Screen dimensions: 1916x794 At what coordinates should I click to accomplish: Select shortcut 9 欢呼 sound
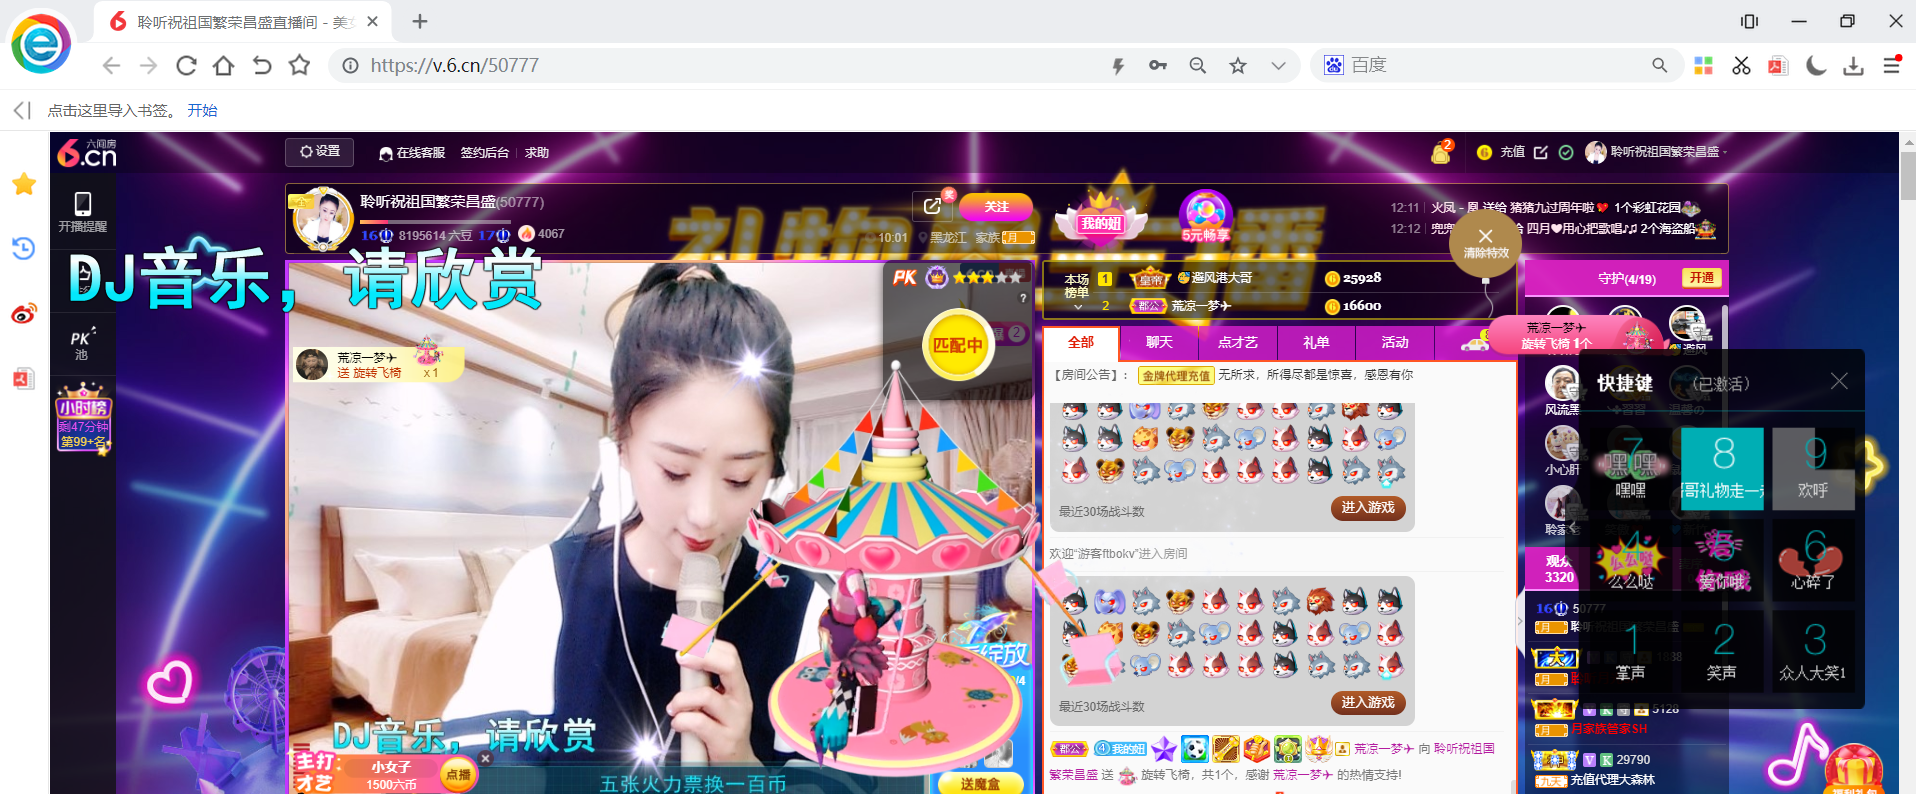pyautogui.click(x=1813, y=469)
